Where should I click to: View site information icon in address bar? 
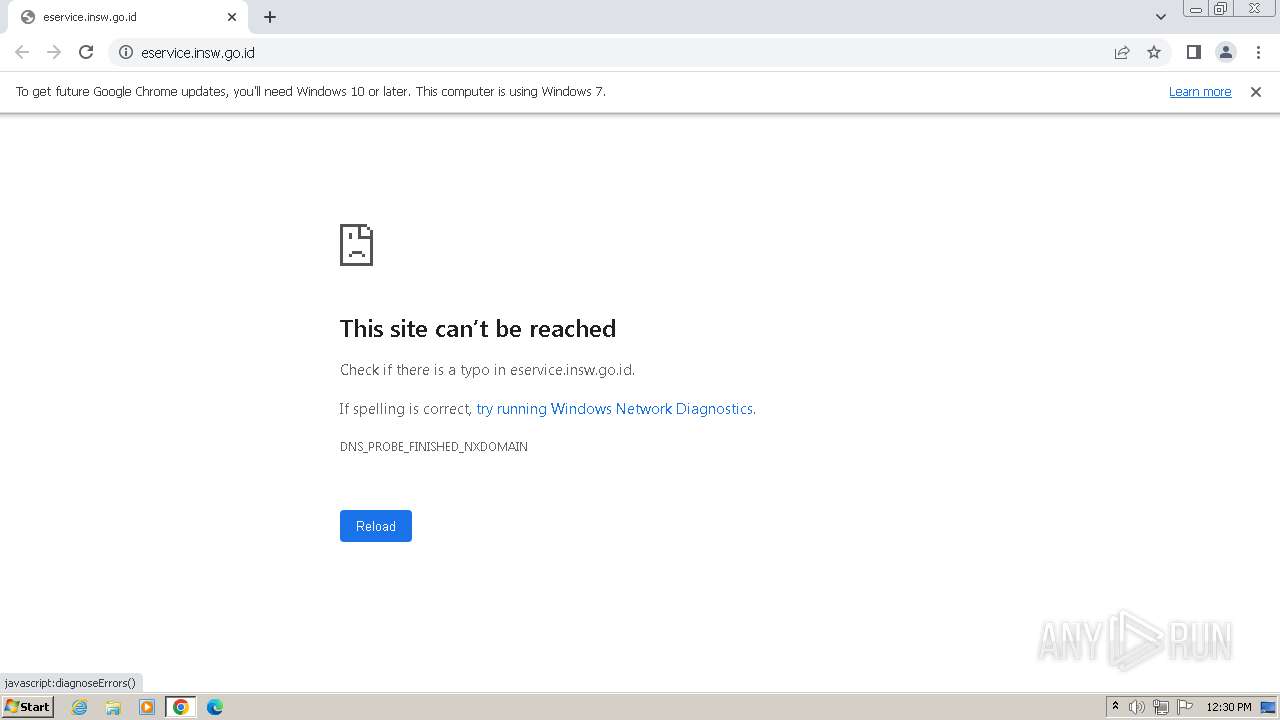click(x=126, y=52)
